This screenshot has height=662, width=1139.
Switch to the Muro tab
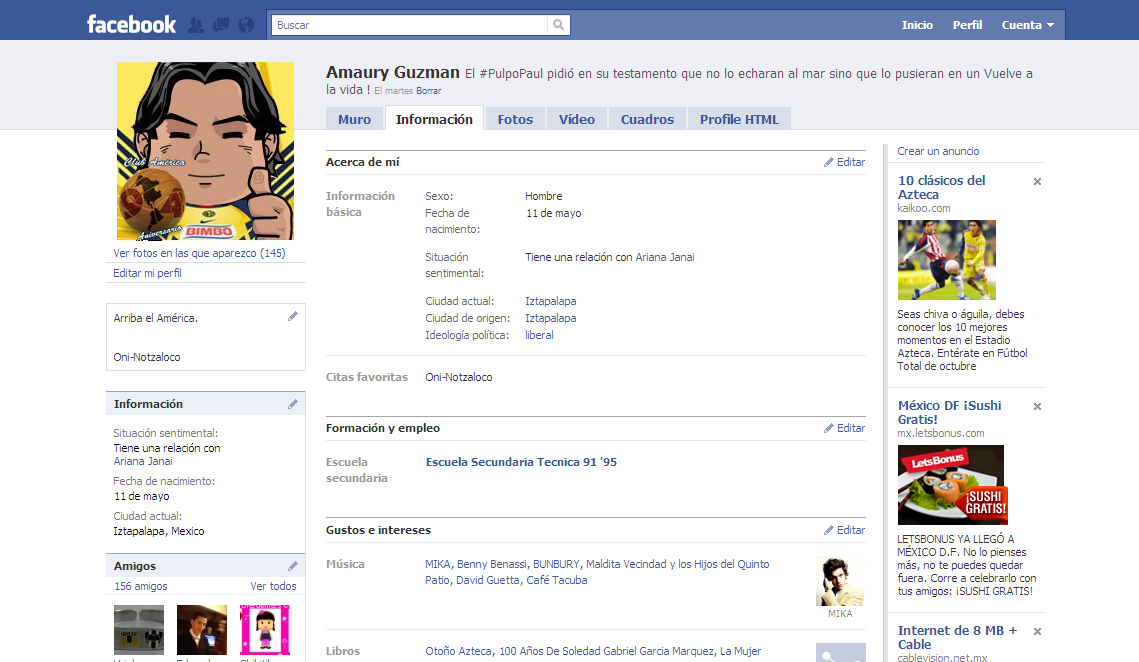point(354,119)
